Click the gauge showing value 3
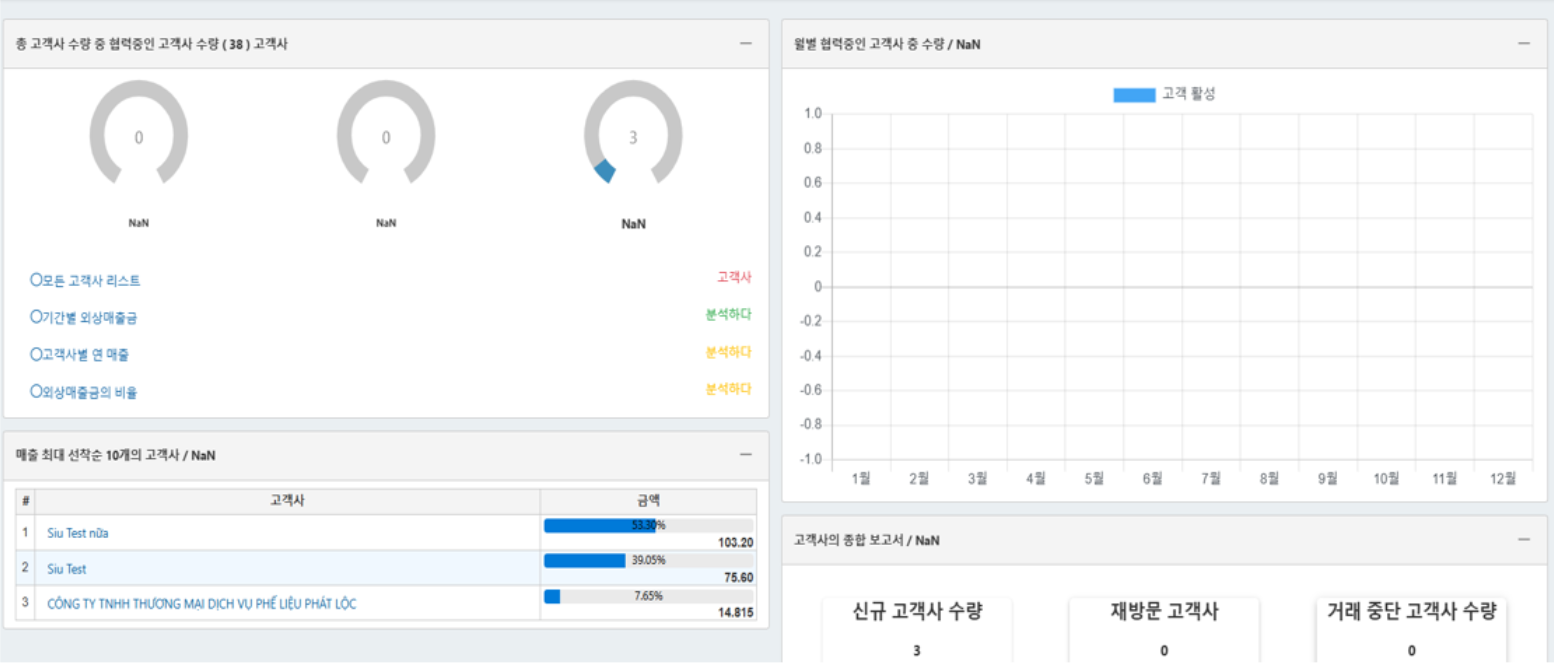Viewport: 1554px width, 663px height. click(633, 137)
